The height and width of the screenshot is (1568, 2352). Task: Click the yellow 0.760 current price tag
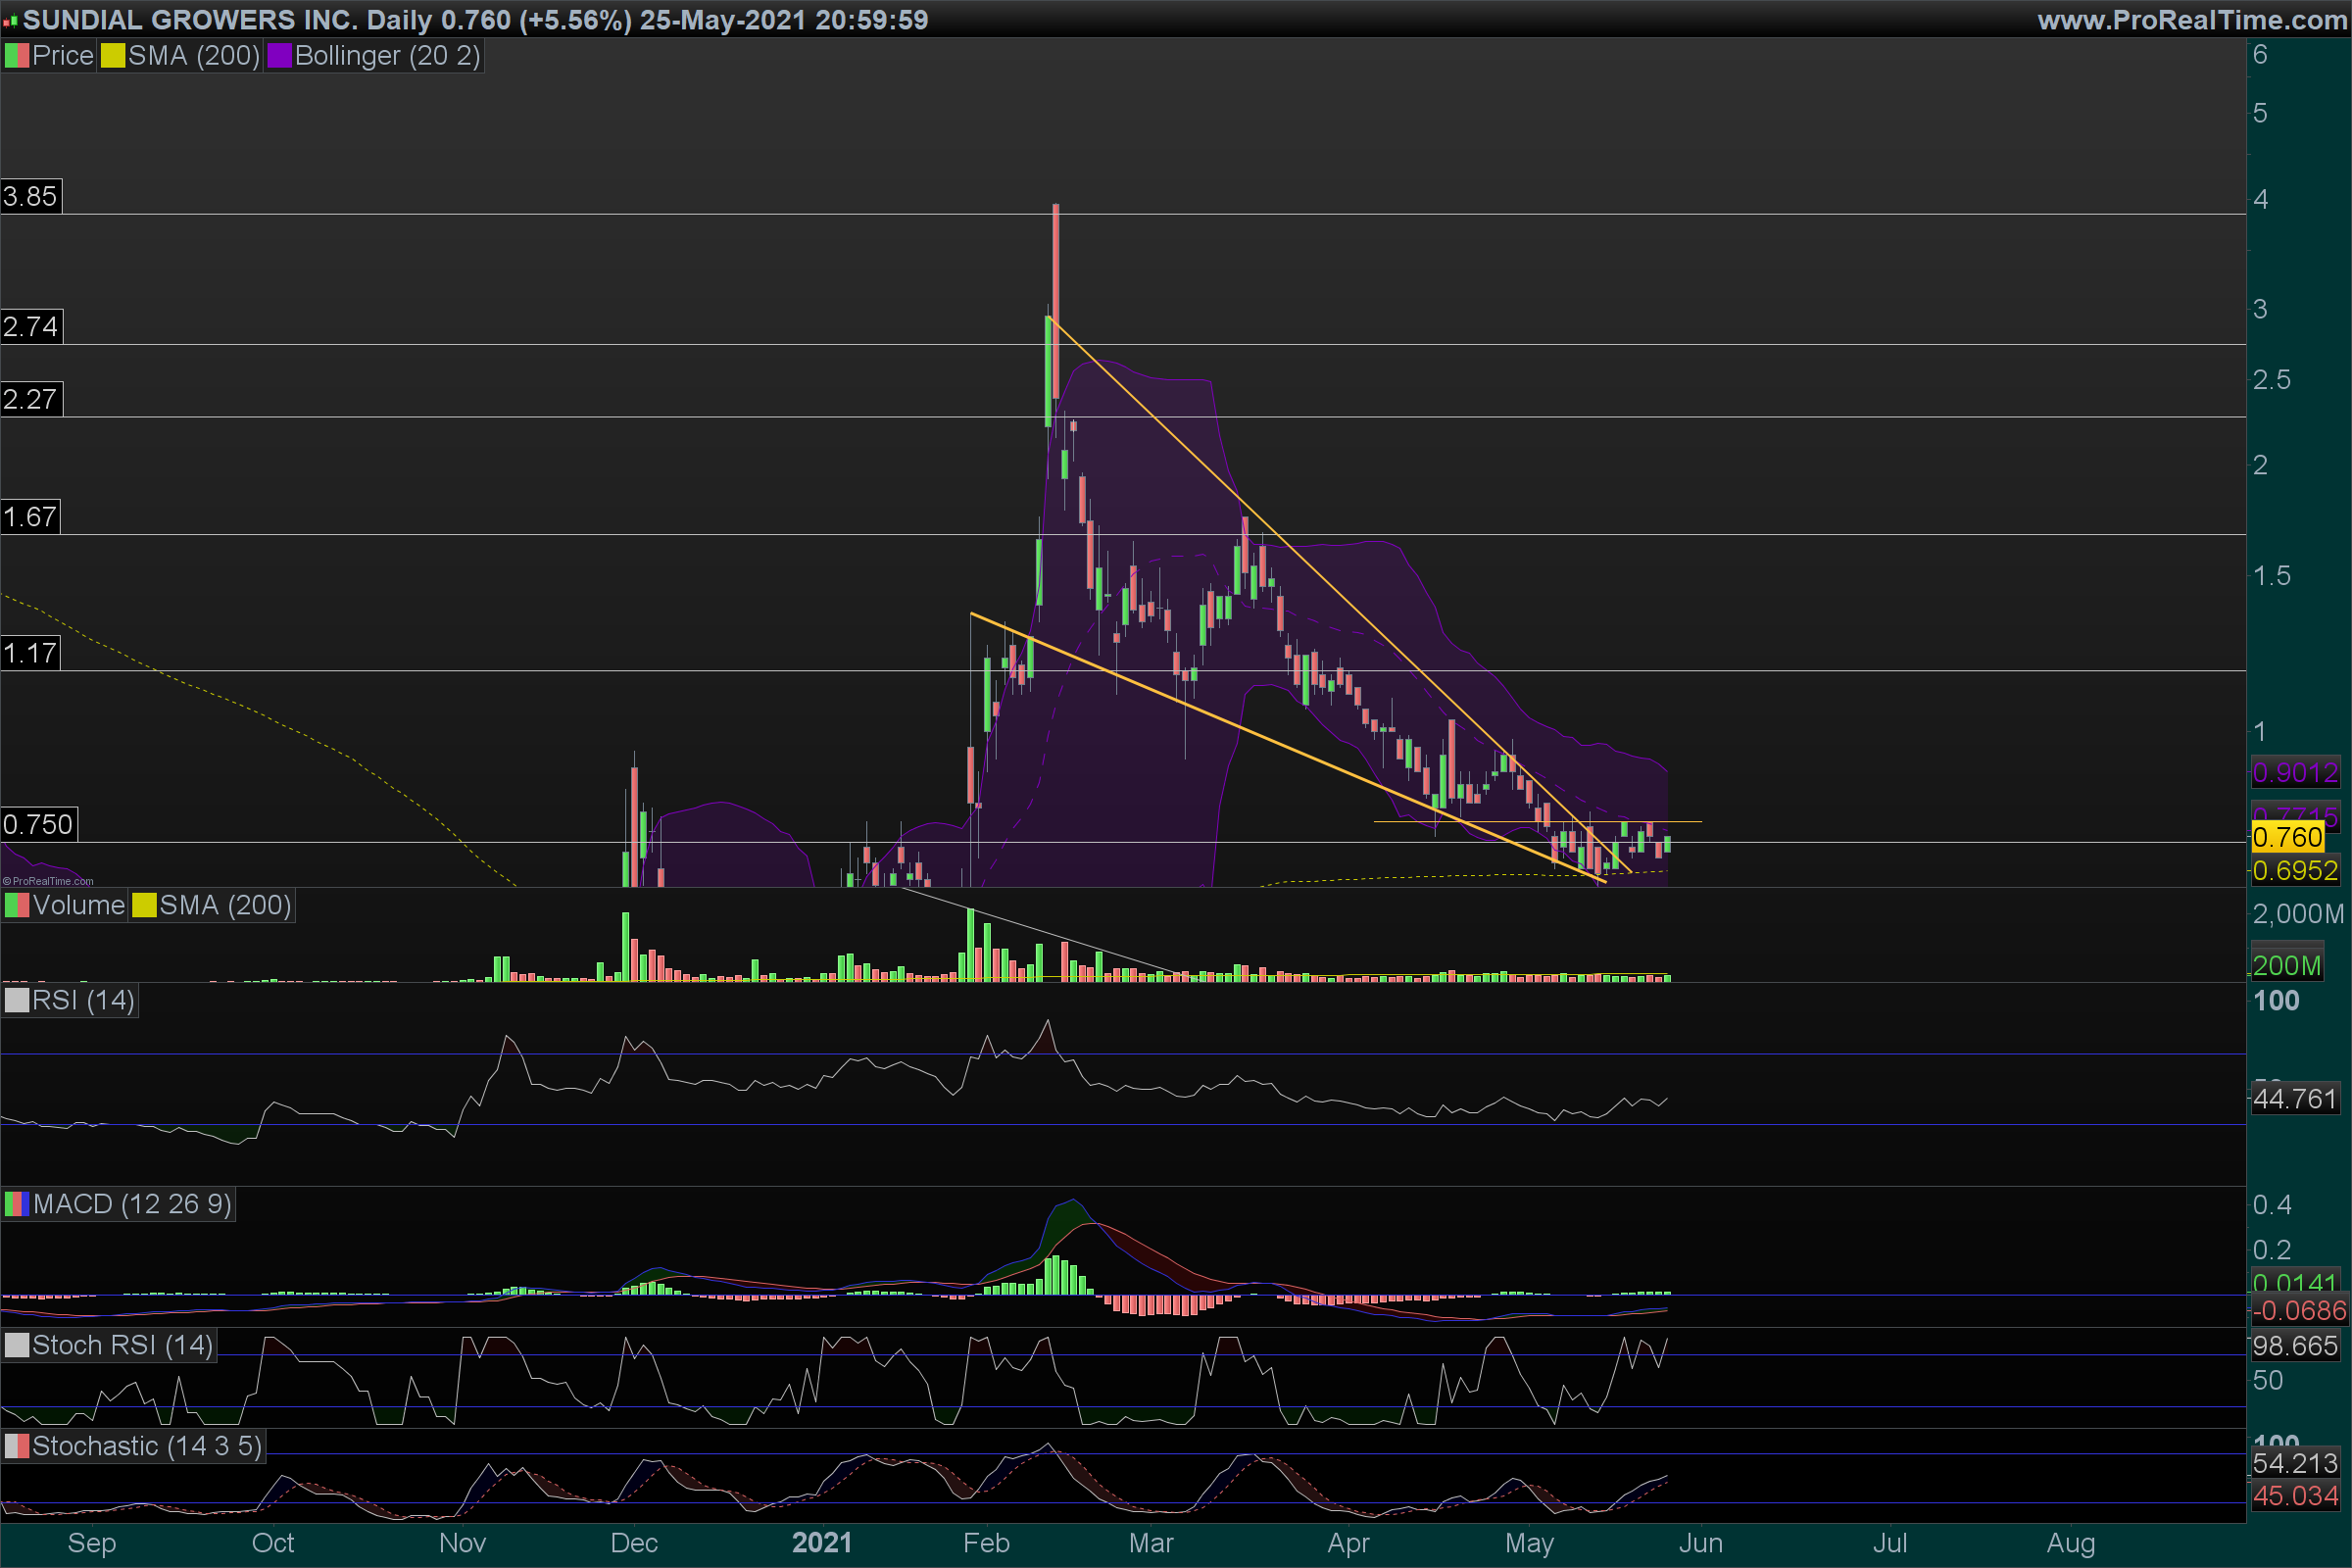tap(2287, 838)
